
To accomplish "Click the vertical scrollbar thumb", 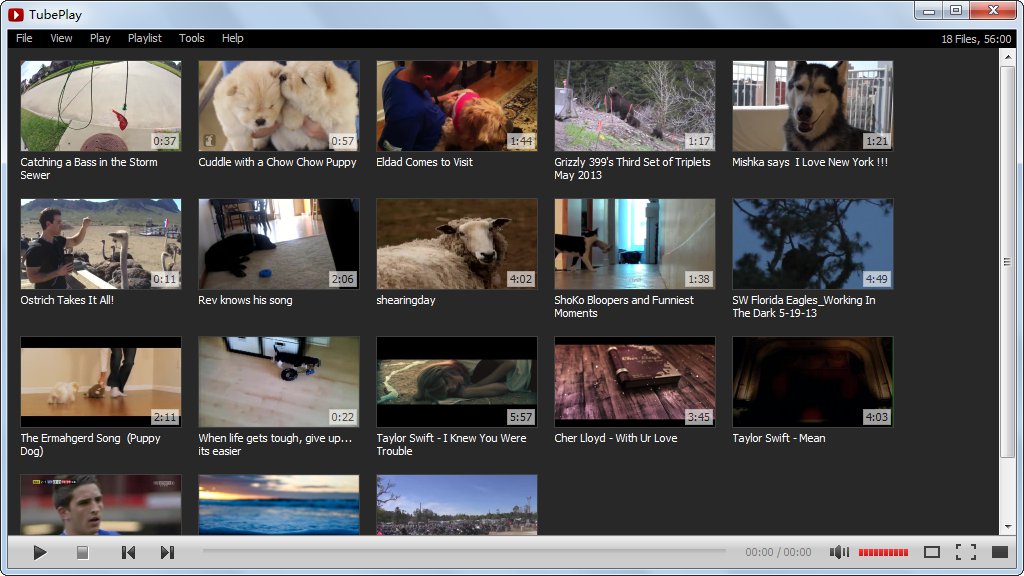I will (x=1008, y=262).
